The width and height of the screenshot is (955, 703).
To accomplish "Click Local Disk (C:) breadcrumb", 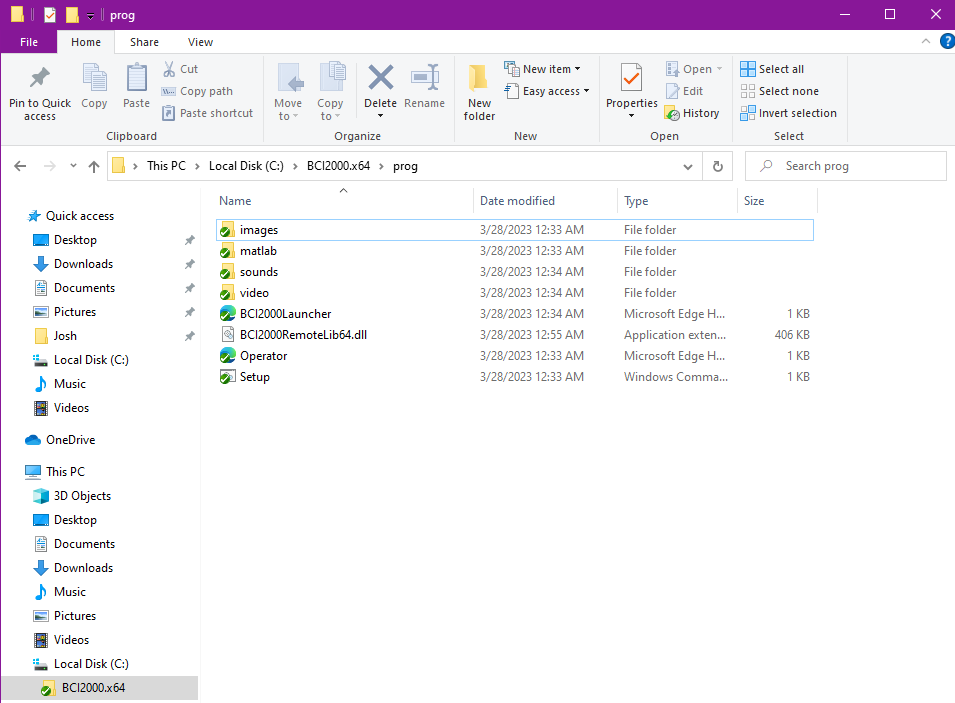I will pyautogui.click(x=246, y=166).
